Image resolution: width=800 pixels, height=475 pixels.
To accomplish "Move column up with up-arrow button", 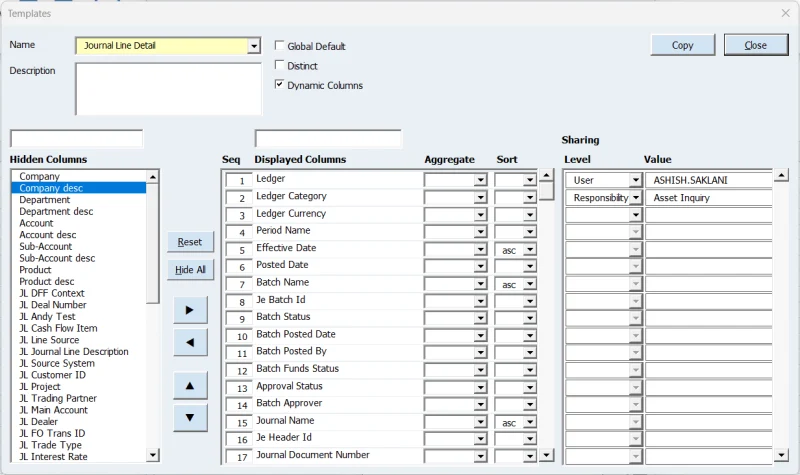I will pyautogui.click(x=190, y=386).
